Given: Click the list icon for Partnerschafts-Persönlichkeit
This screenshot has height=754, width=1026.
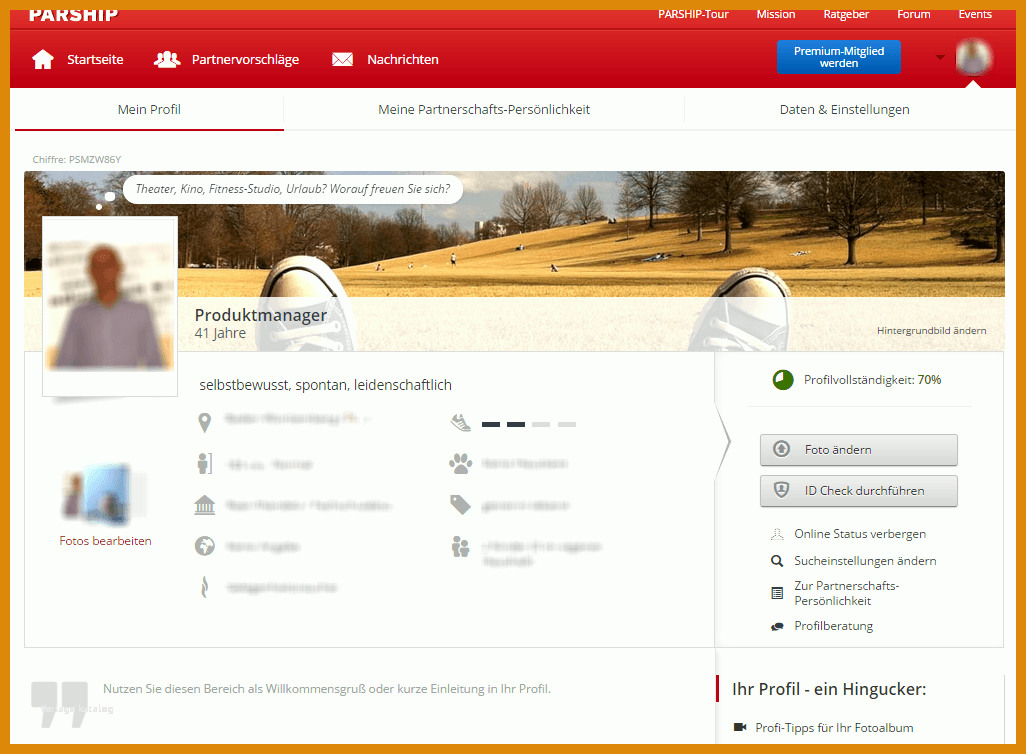Looking at the screenshot, I should 777,593.
